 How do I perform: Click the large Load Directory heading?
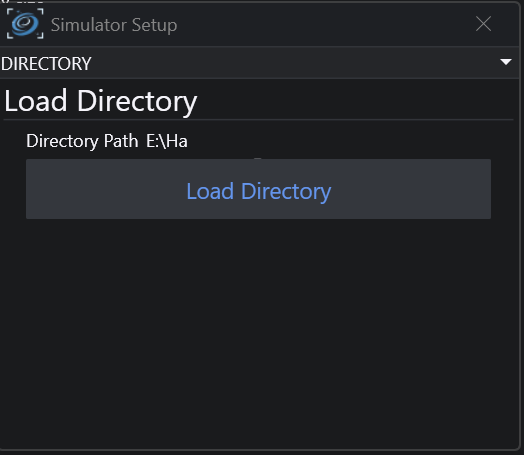[101, 101]
